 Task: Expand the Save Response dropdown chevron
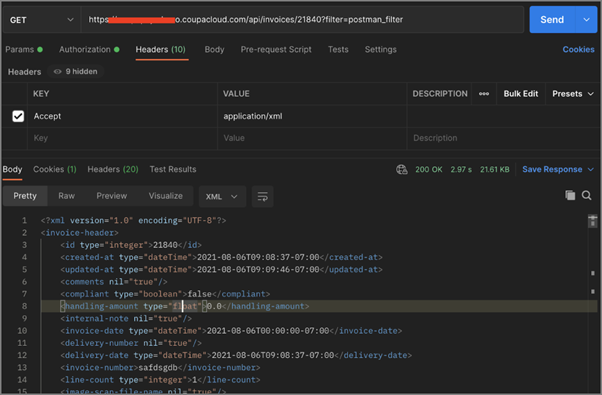tap(590, 169)
